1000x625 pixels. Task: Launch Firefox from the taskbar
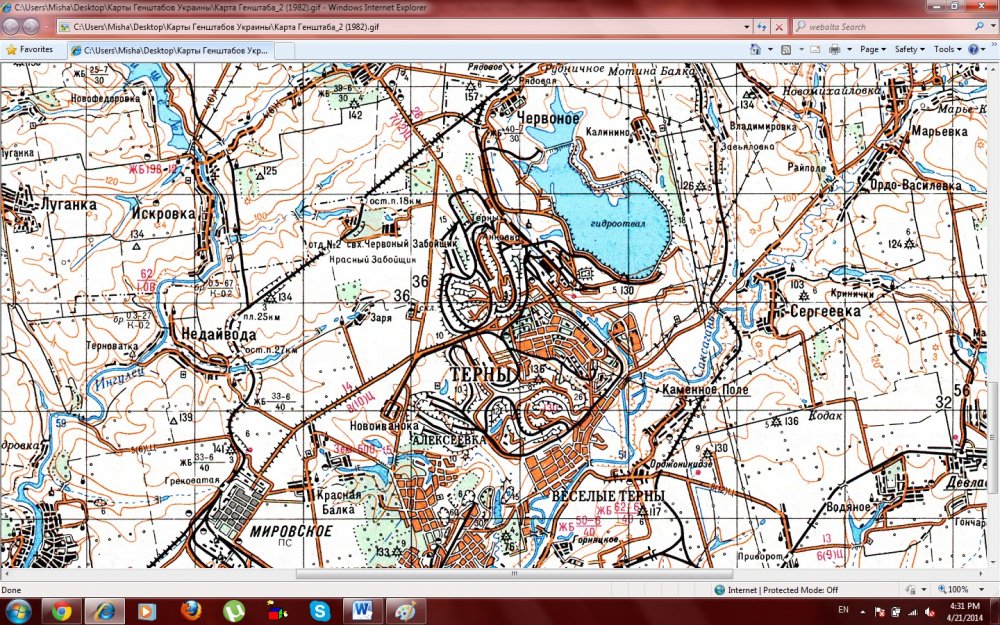point(191,611)
